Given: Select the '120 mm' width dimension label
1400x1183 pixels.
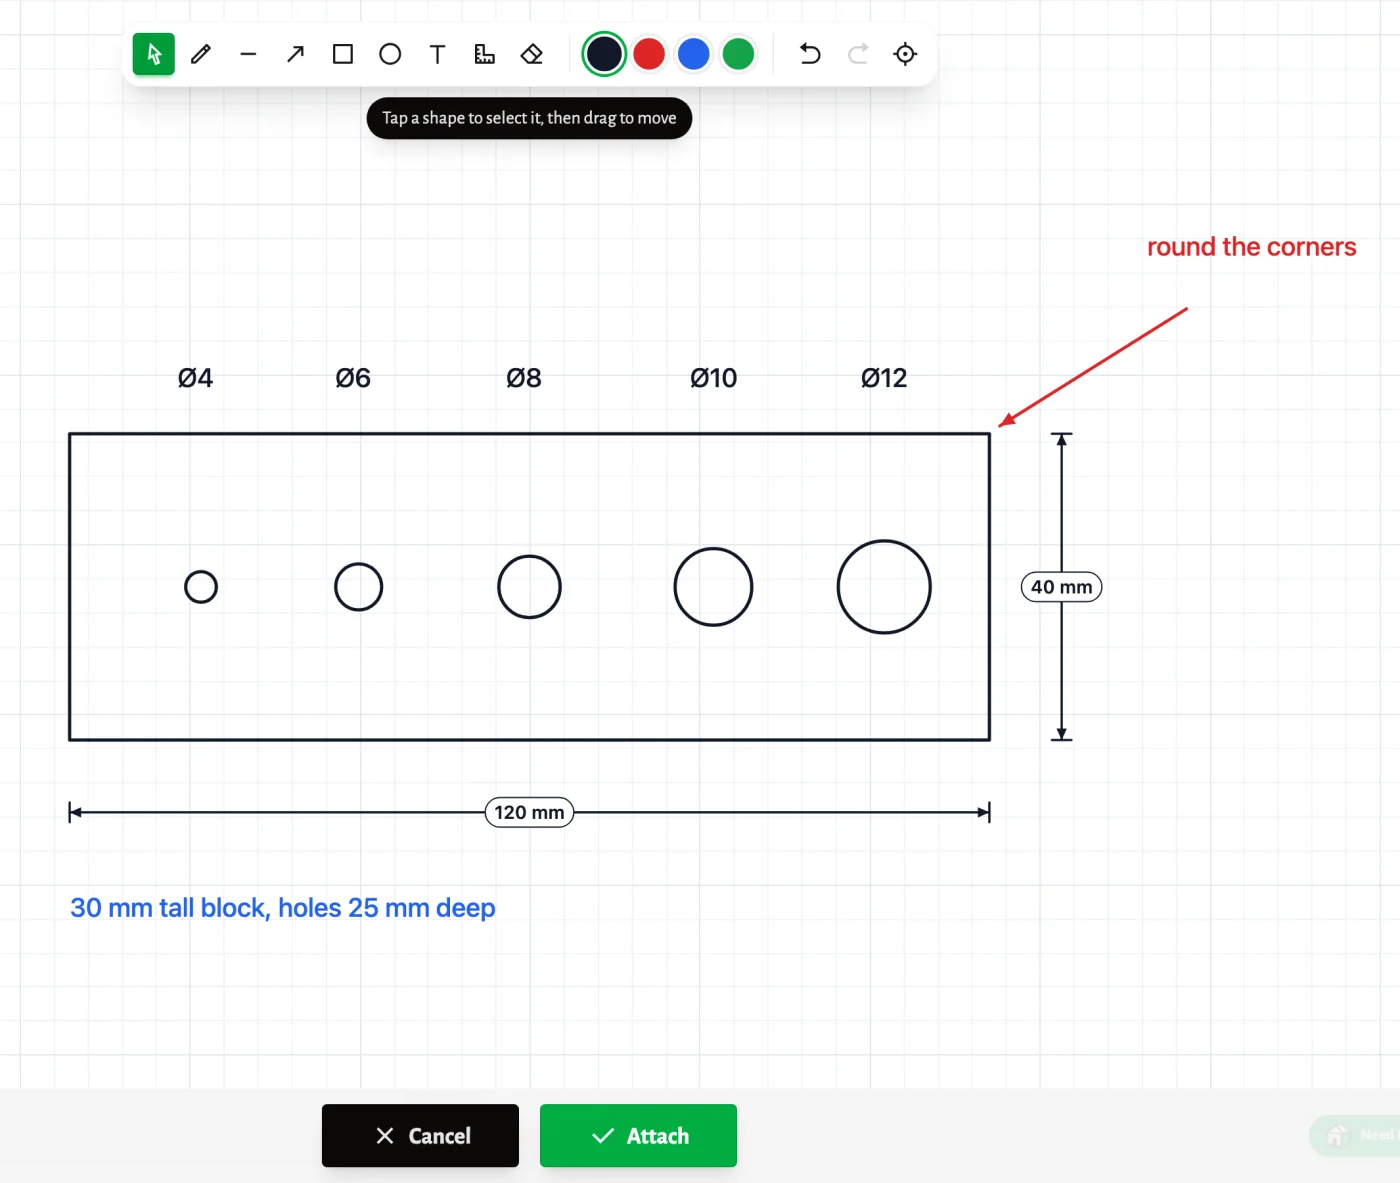Looking at the screenshot, I should tap(529, 813).
